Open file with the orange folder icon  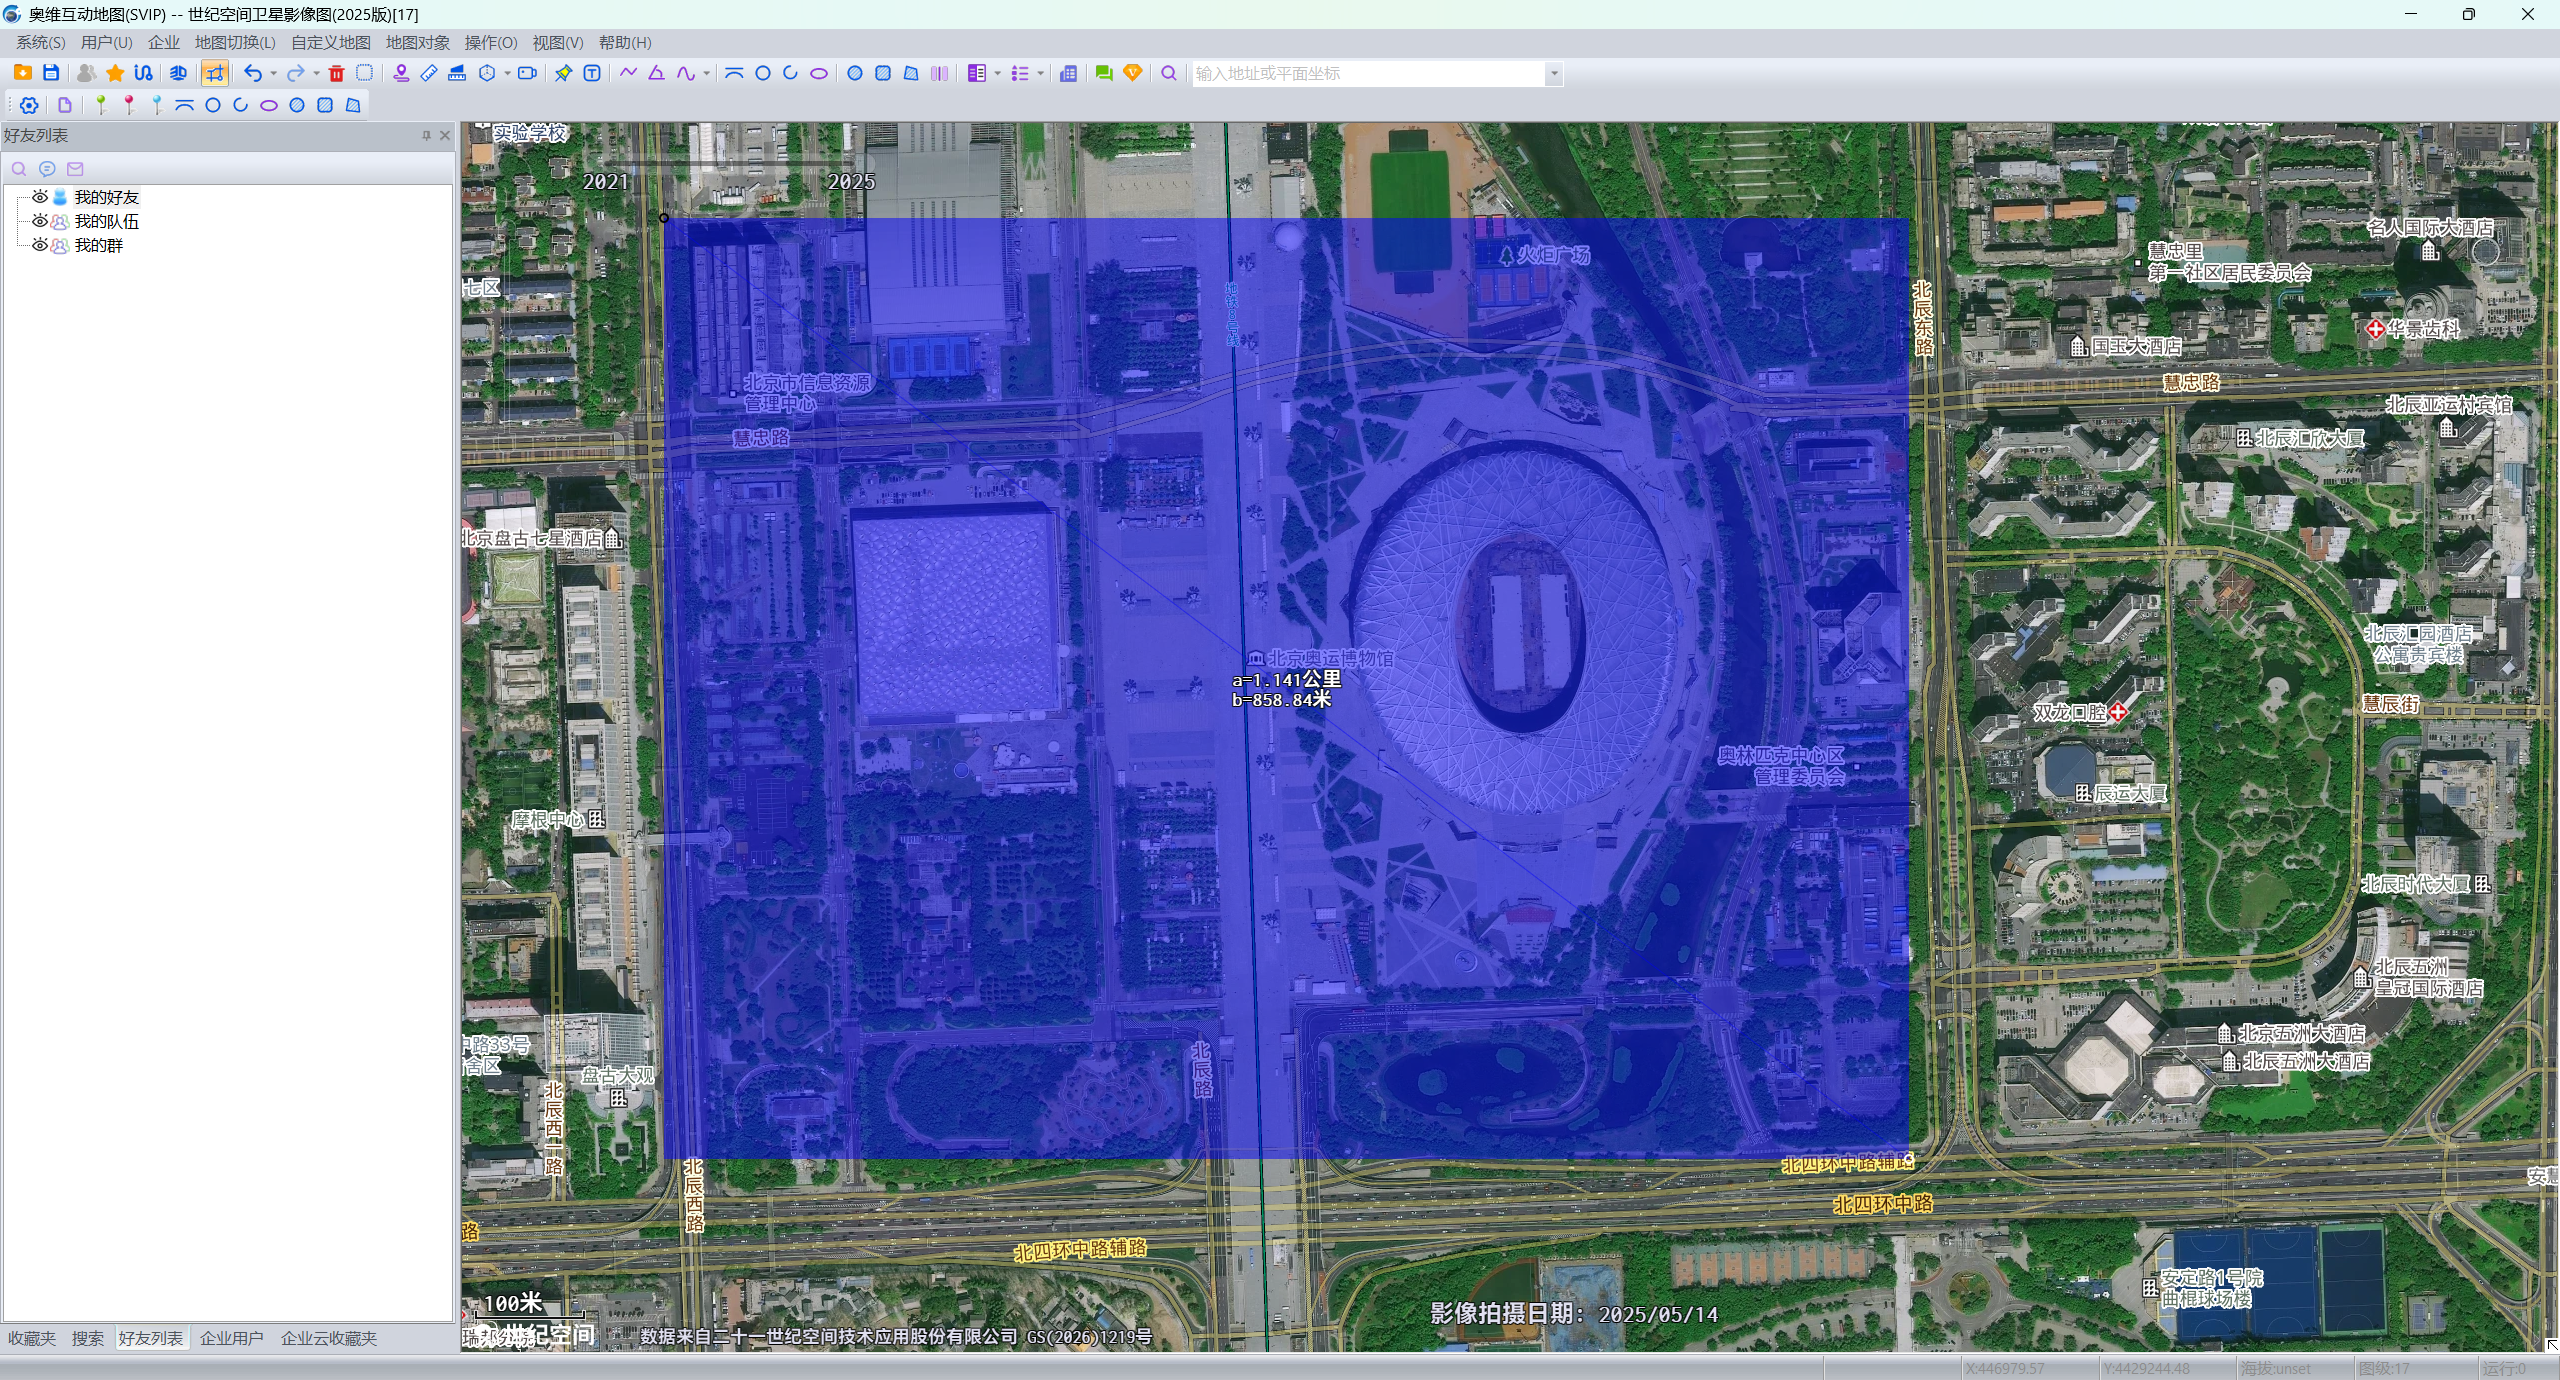pos(22,73)
